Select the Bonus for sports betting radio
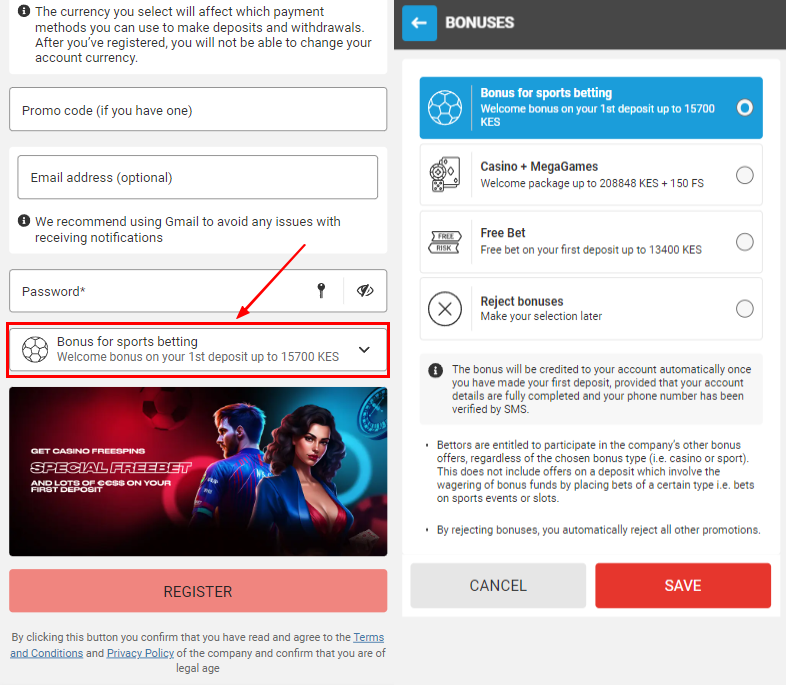 (744, 107)
